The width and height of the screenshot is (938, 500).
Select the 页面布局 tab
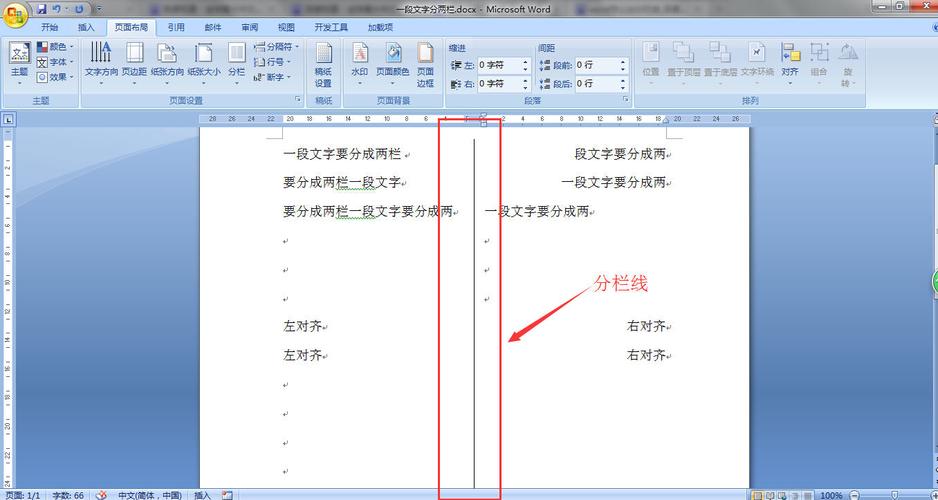131,28
